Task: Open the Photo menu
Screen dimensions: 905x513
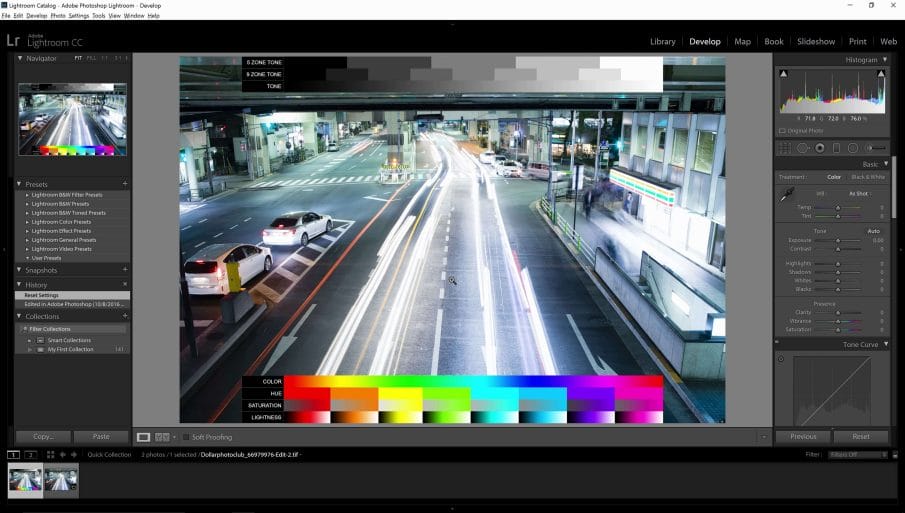Action: tap(58, 16)
